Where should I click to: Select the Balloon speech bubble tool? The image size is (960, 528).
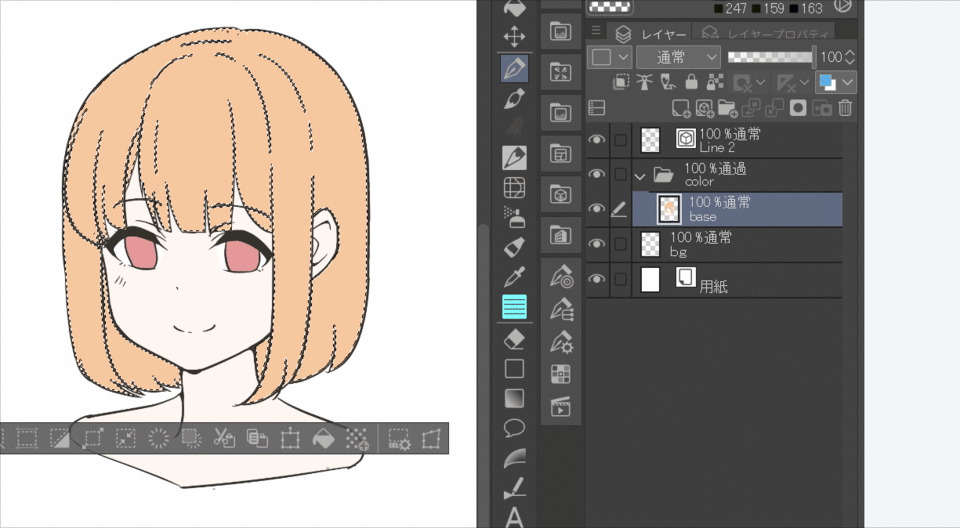pos(514,428)
